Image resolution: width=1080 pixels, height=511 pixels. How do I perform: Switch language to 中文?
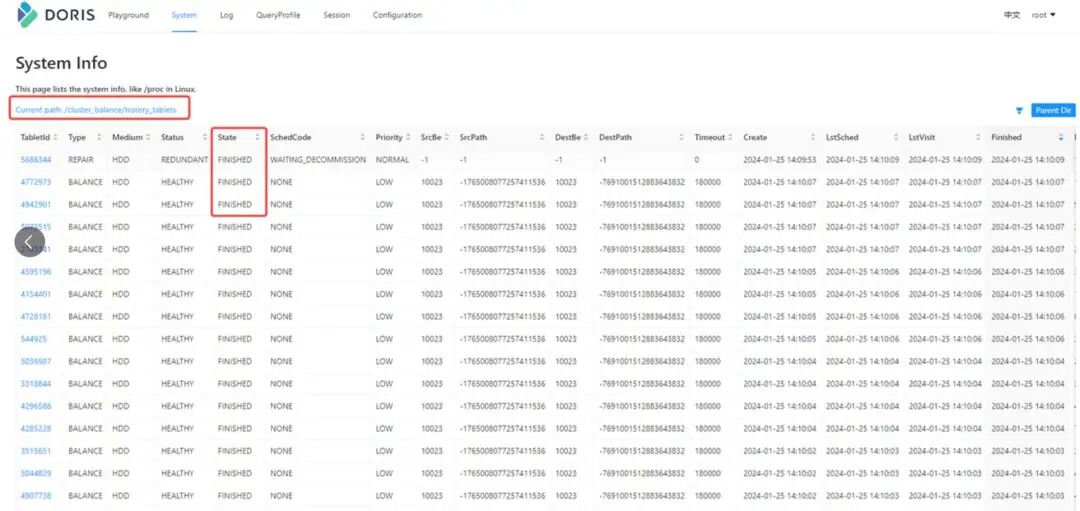1012,15
